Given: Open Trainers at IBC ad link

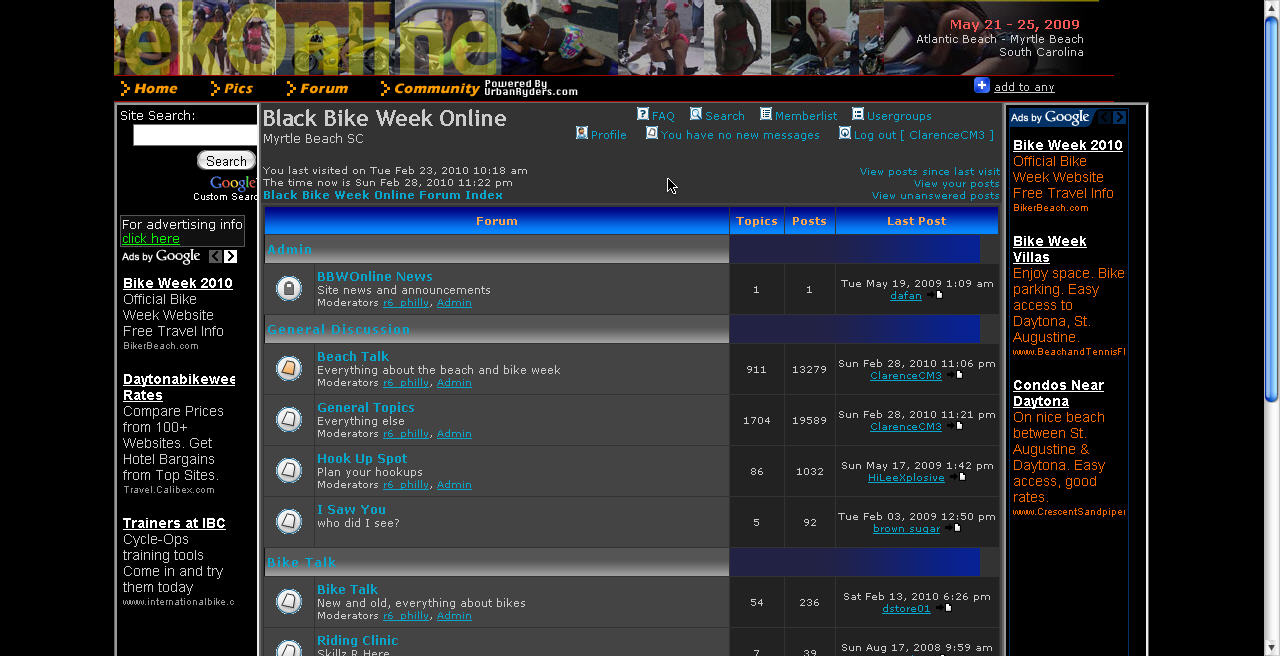Looking at the screenshot, I should coord(174,523).
